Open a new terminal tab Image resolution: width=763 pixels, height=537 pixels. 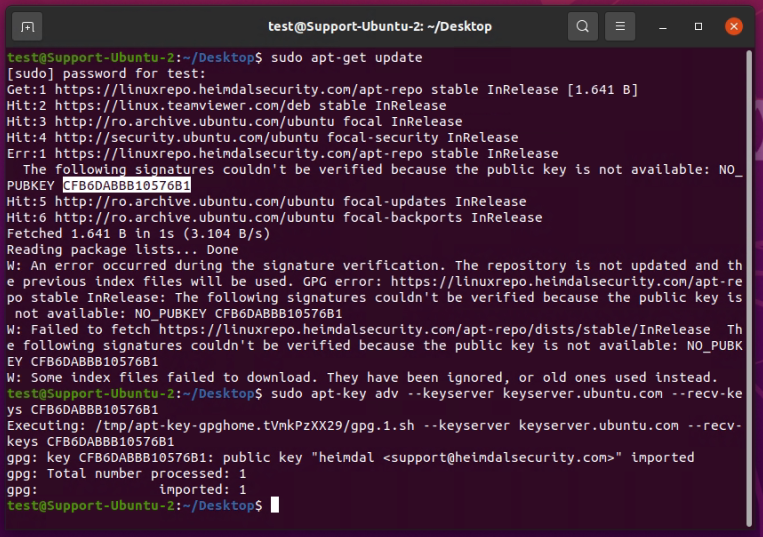27,26
